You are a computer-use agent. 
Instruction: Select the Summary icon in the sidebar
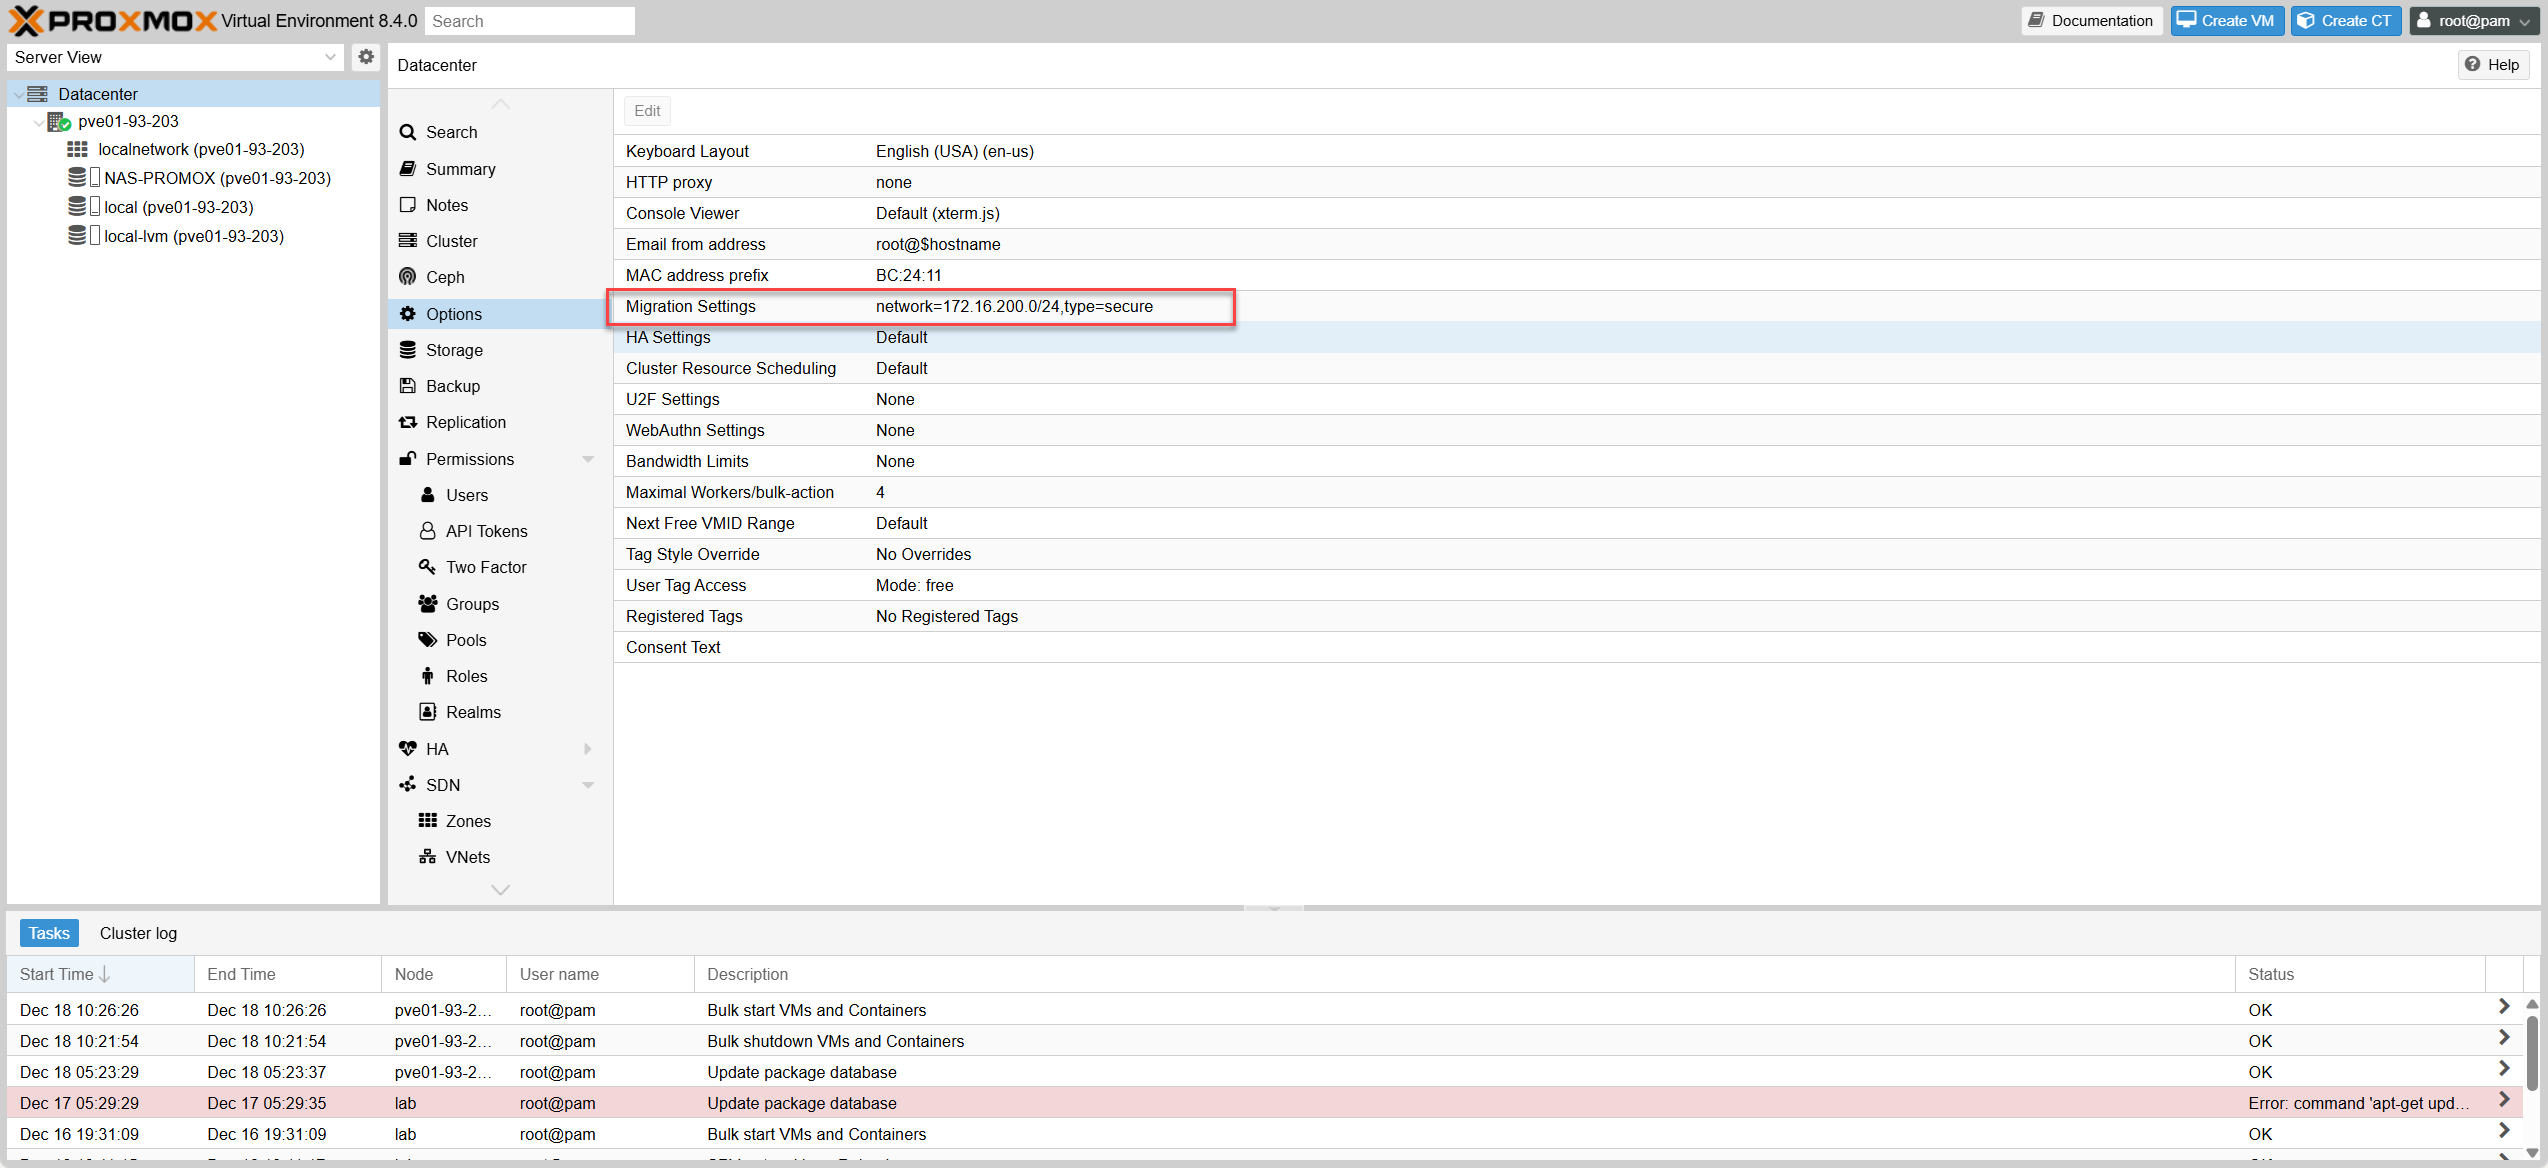click(x=409, y=168)
